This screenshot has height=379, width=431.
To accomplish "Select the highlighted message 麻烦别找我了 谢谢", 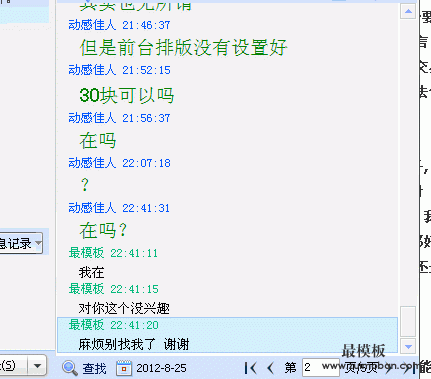I will click(x=134, y=344).
